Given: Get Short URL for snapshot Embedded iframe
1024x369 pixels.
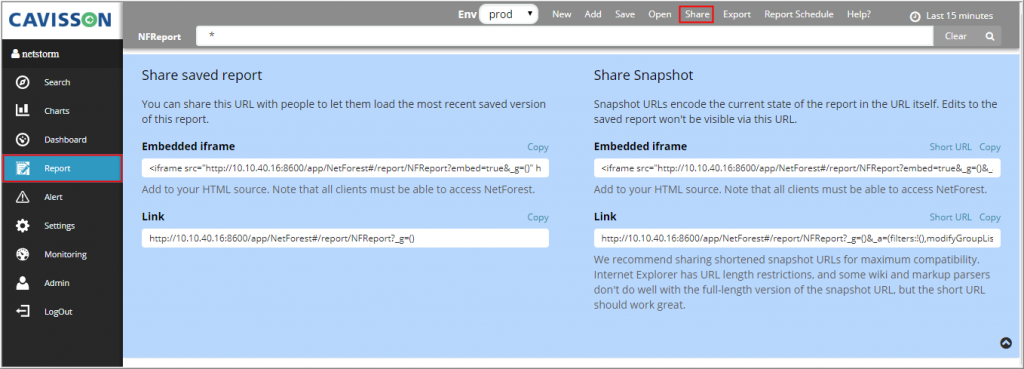Looking at the screenshot, I should click(x=950, y=148).
